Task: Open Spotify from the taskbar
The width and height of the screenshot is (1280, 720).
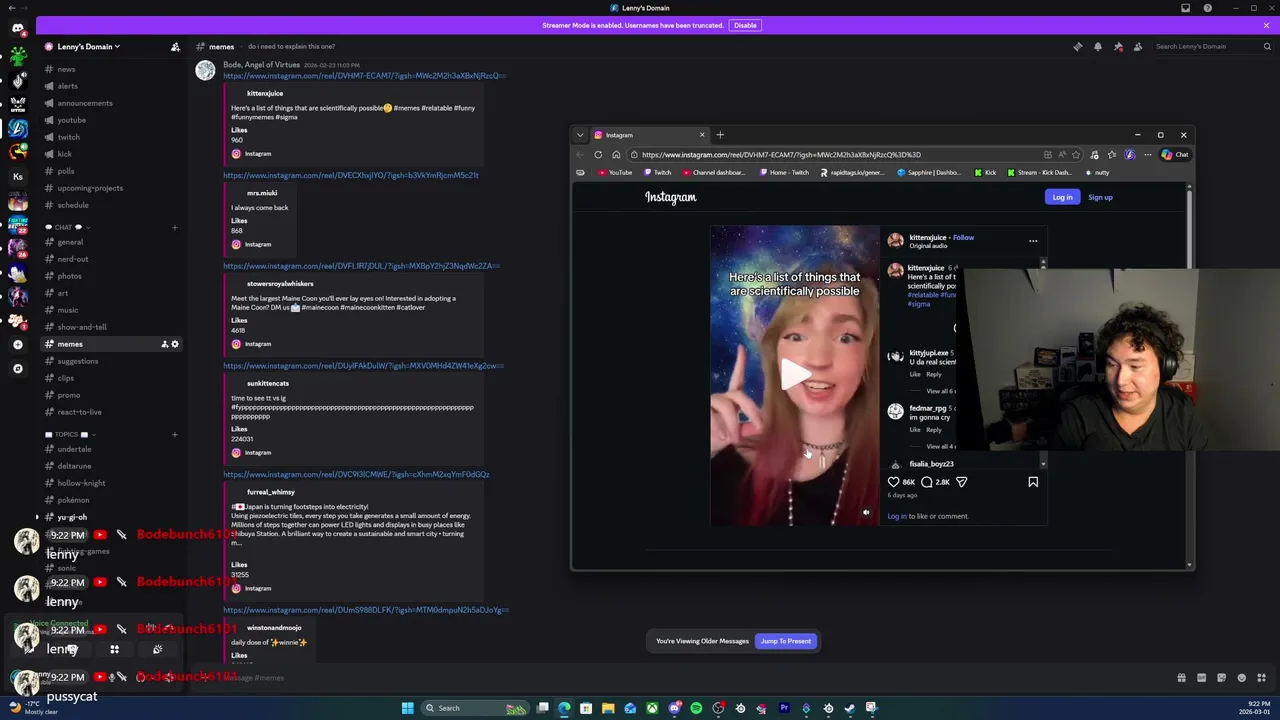Action: coord(696,708)
